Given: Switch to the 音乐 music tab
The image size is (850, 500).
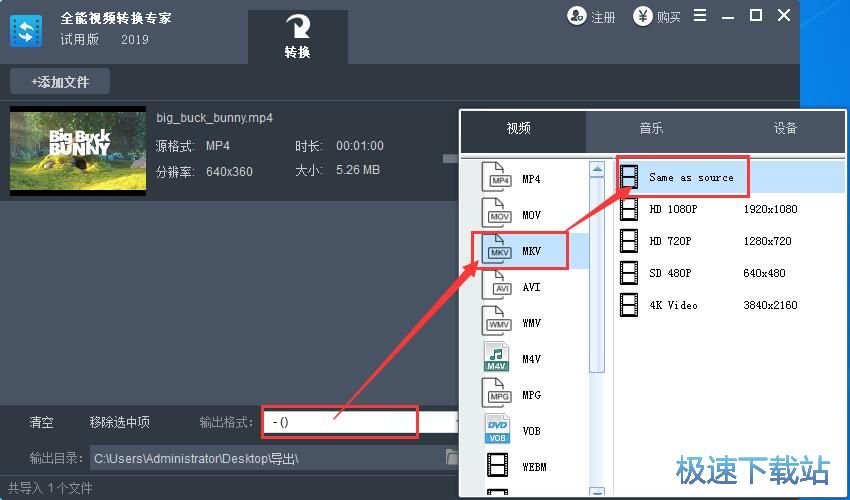Looking at the screenshot, I should pos(651,129).
